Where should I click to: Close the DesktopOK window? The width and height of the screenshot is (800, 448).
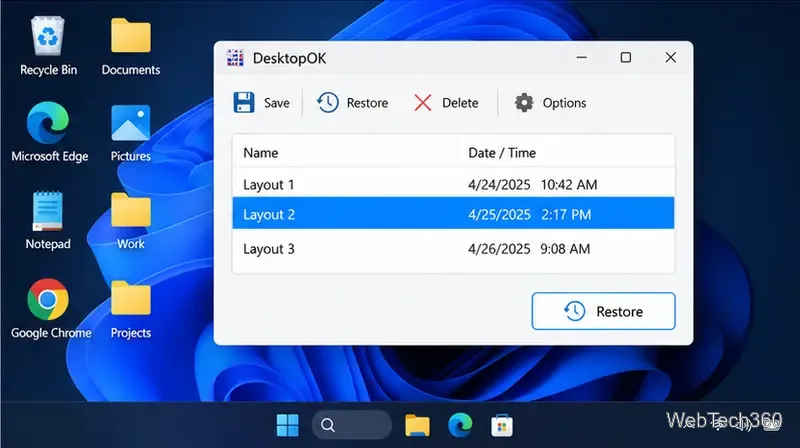pyautogui.click(x=670, y=58)
